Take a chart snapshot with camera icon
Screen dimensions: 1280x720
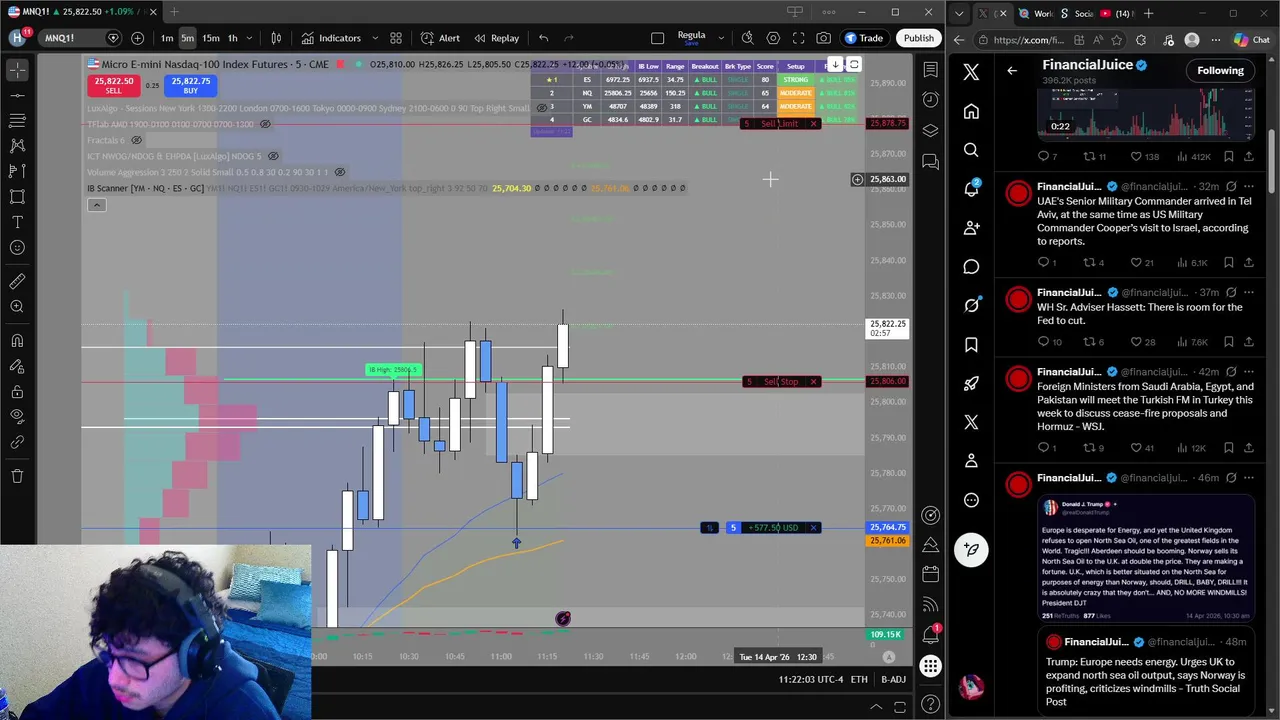click(823, 38)
